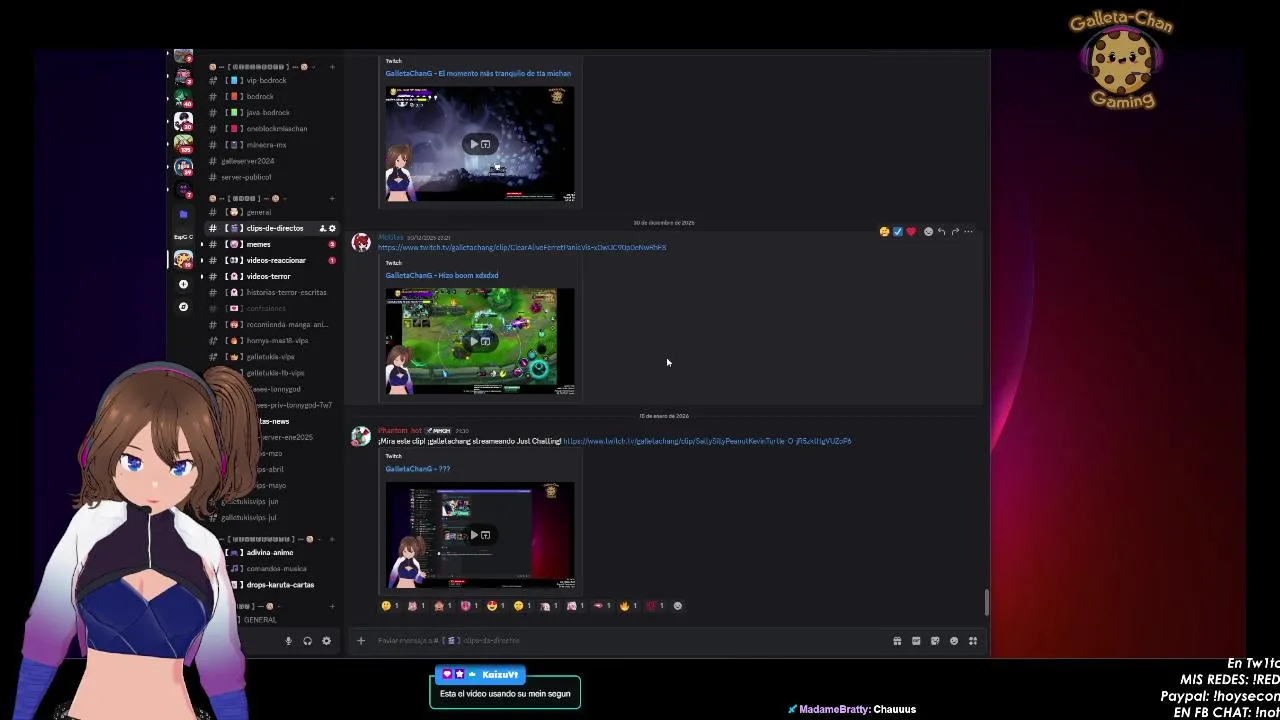Open the videos-terror channel
The width and height of the screenshot is (1280, 720).
[x=270, y=276]
